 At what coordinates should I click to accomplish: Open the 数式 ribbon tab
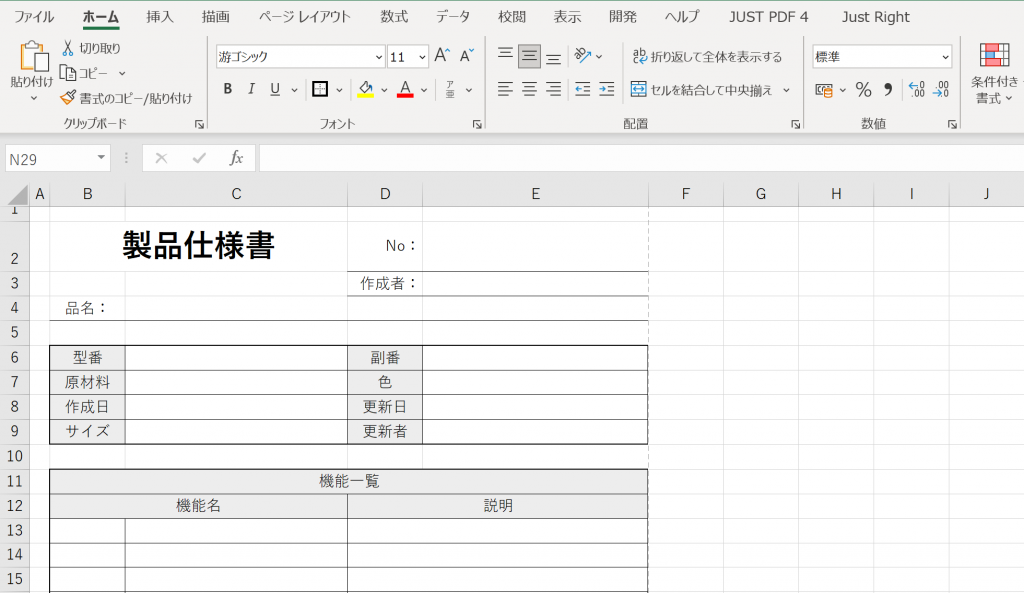point(394,17)
